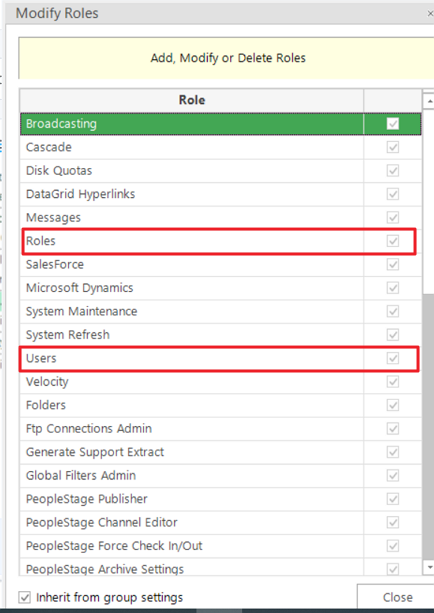Toggle the Broadcasting role checkbox
Image resolution: width=434 pixels, height=613 pixels.
[x=393, y=124]
